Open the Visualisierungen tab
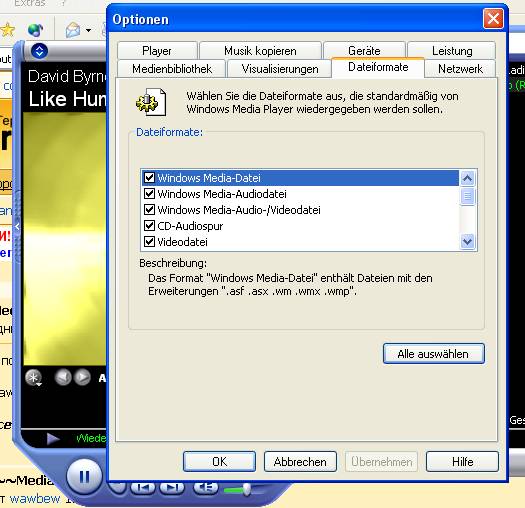 click(x=280, y=69)
